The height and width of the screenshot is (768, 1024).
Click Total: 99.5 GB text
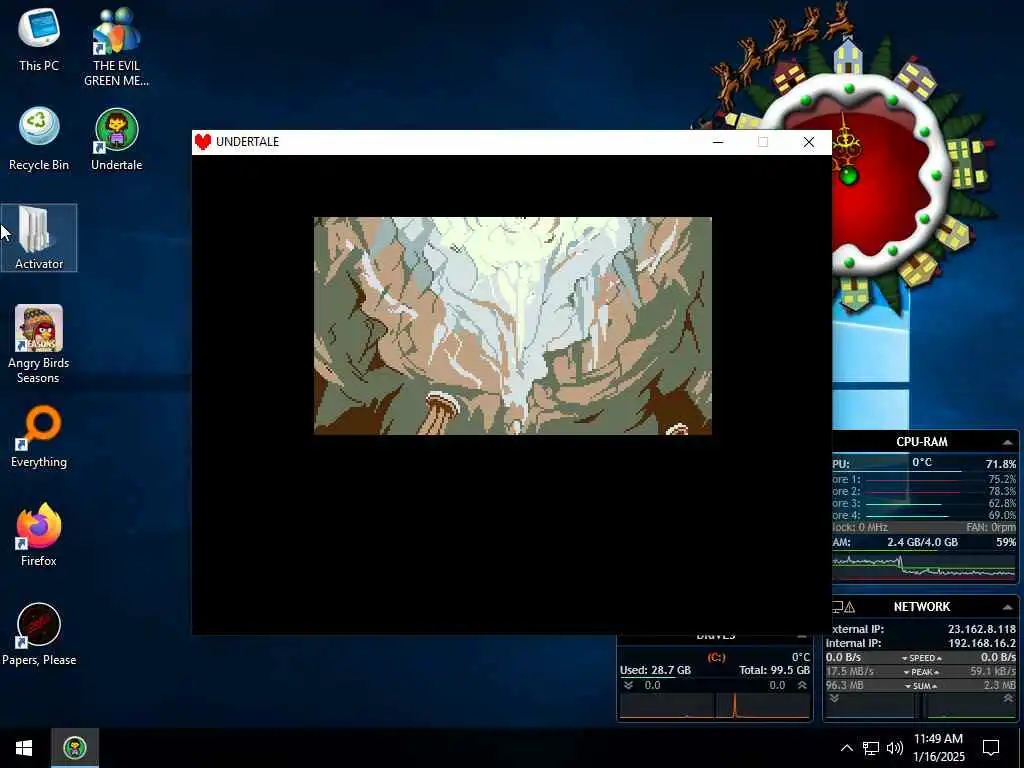pos(775,670)
